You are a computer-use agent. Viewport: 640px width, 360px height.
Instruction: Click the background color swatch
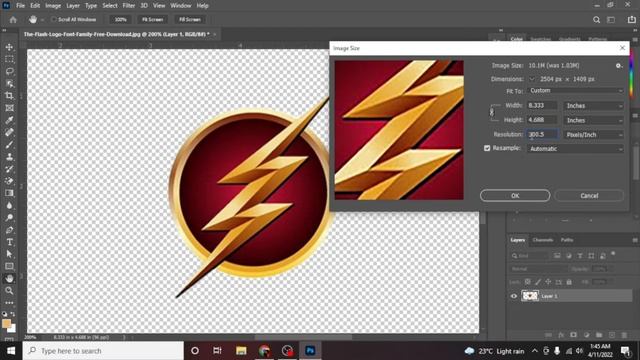[x=13, y=329]
